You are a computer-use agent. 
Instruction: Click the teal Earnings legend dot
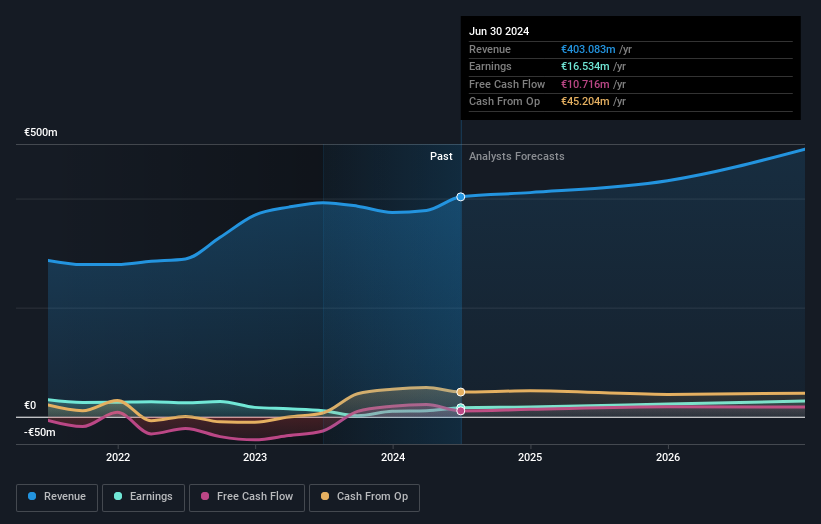(118, 496)
